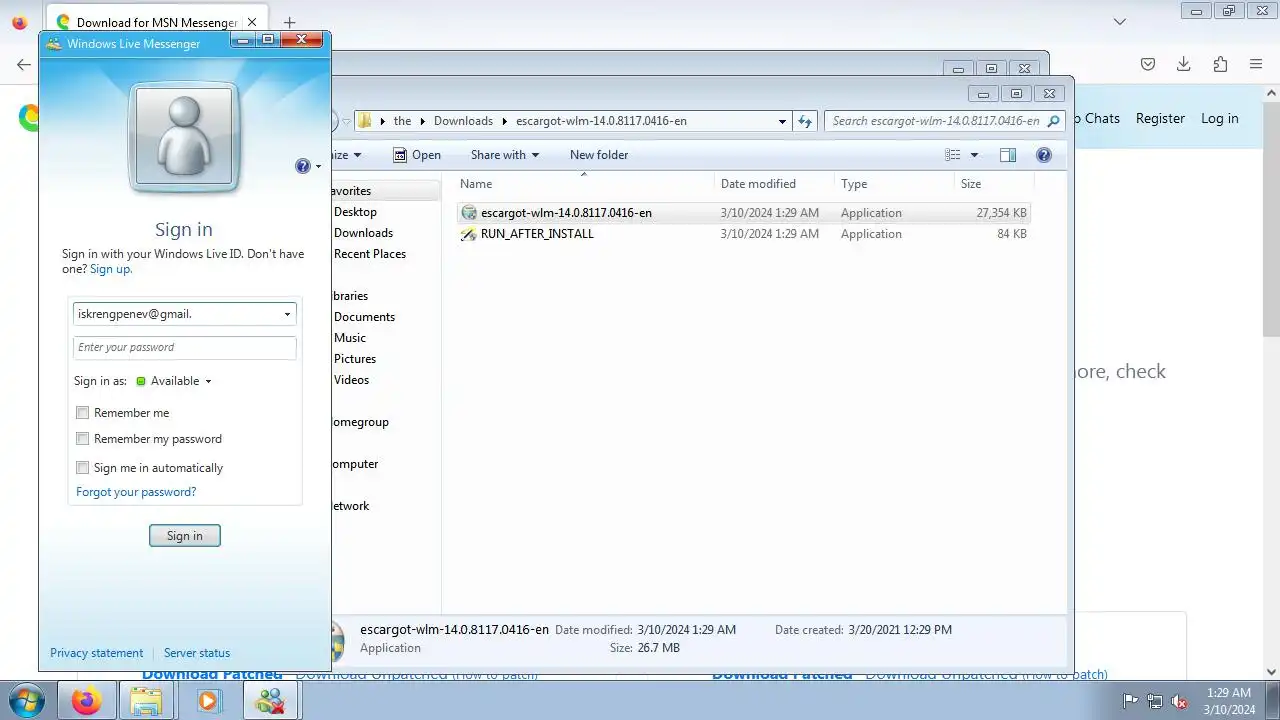Click the Action Center flag tray icon

pyautogui.click(x=1131, y=701)
